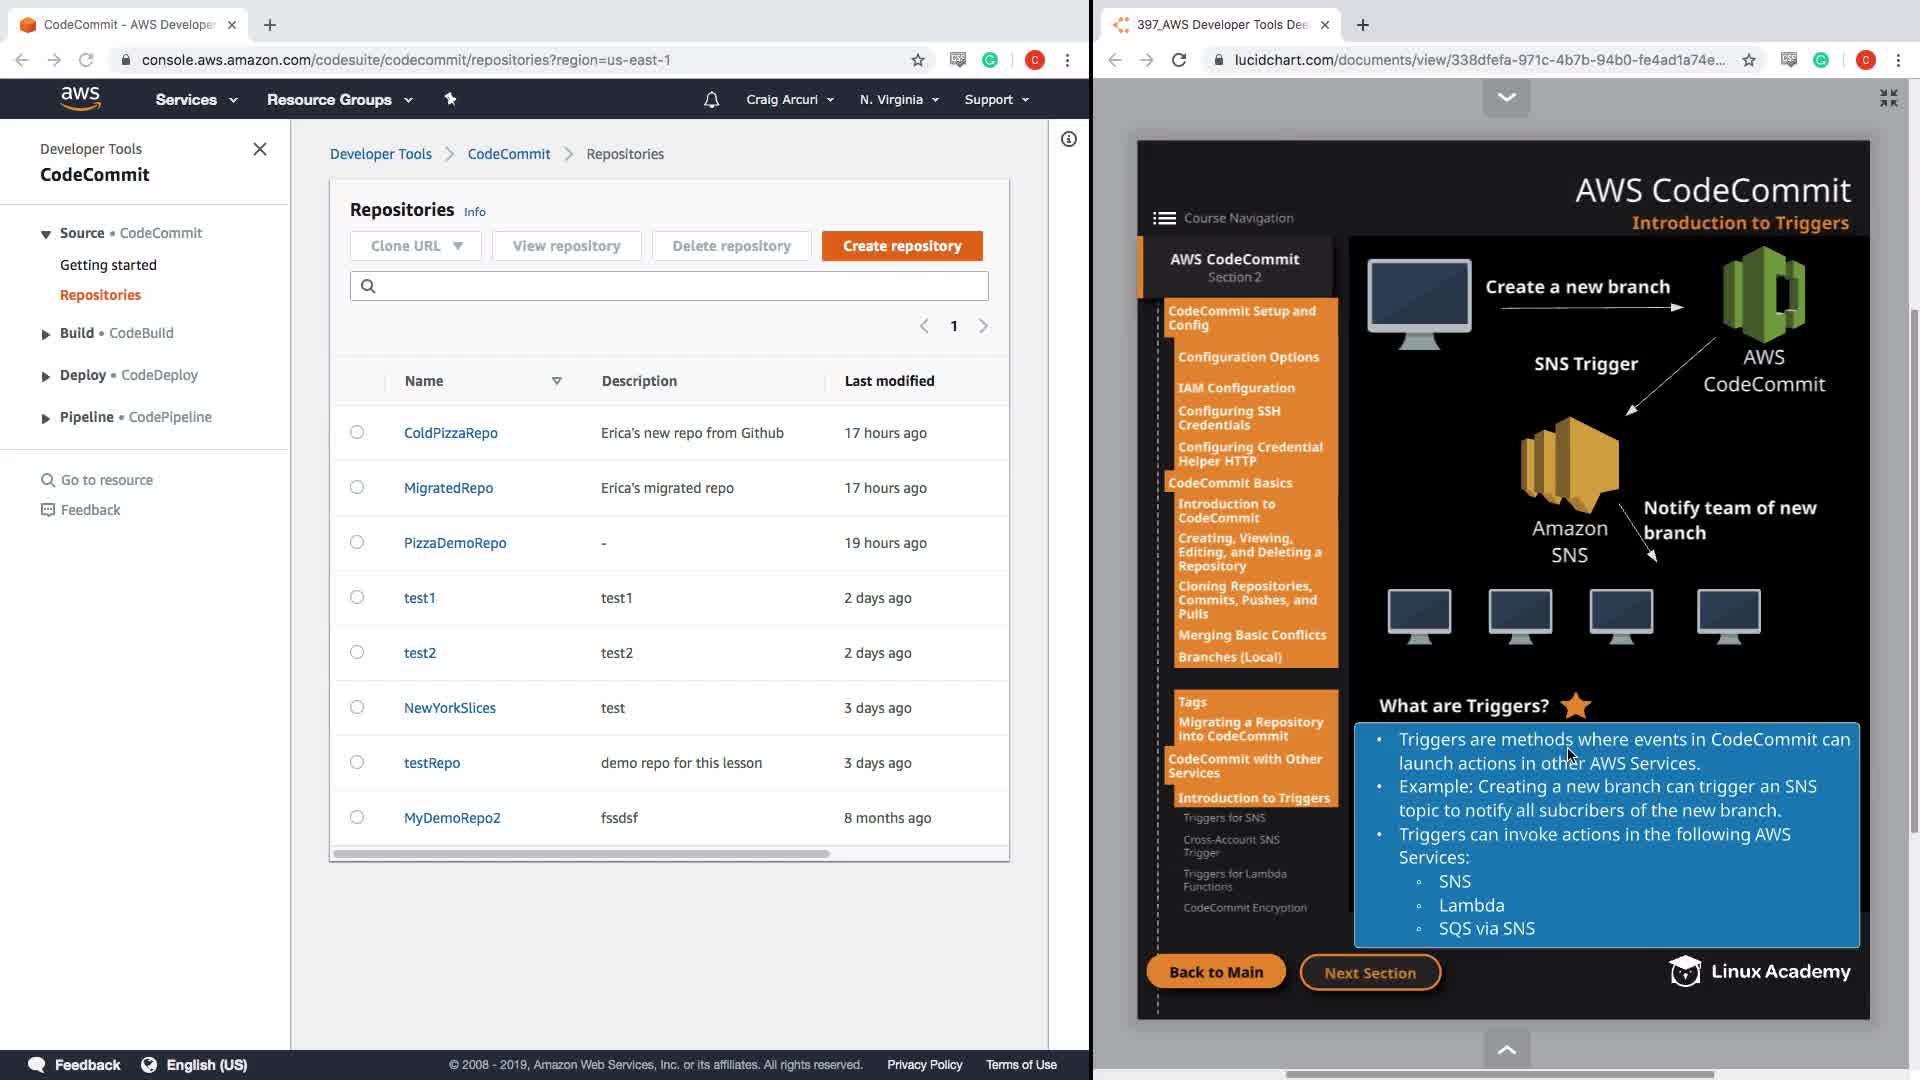The width and height of the screenshot is (1920, 1080).
Task: Bookmark the CodeCommit console page with star
Action: coord(918,60)
